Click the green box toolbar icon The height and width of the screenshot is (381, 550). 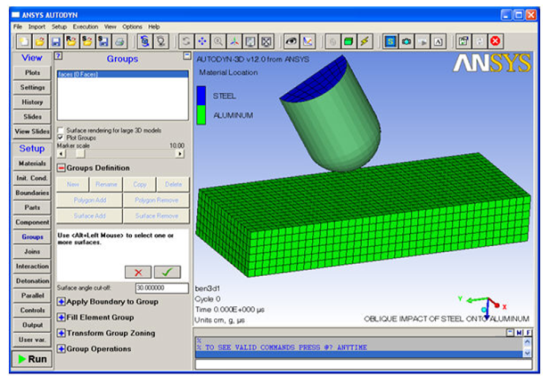pos(348,42)
